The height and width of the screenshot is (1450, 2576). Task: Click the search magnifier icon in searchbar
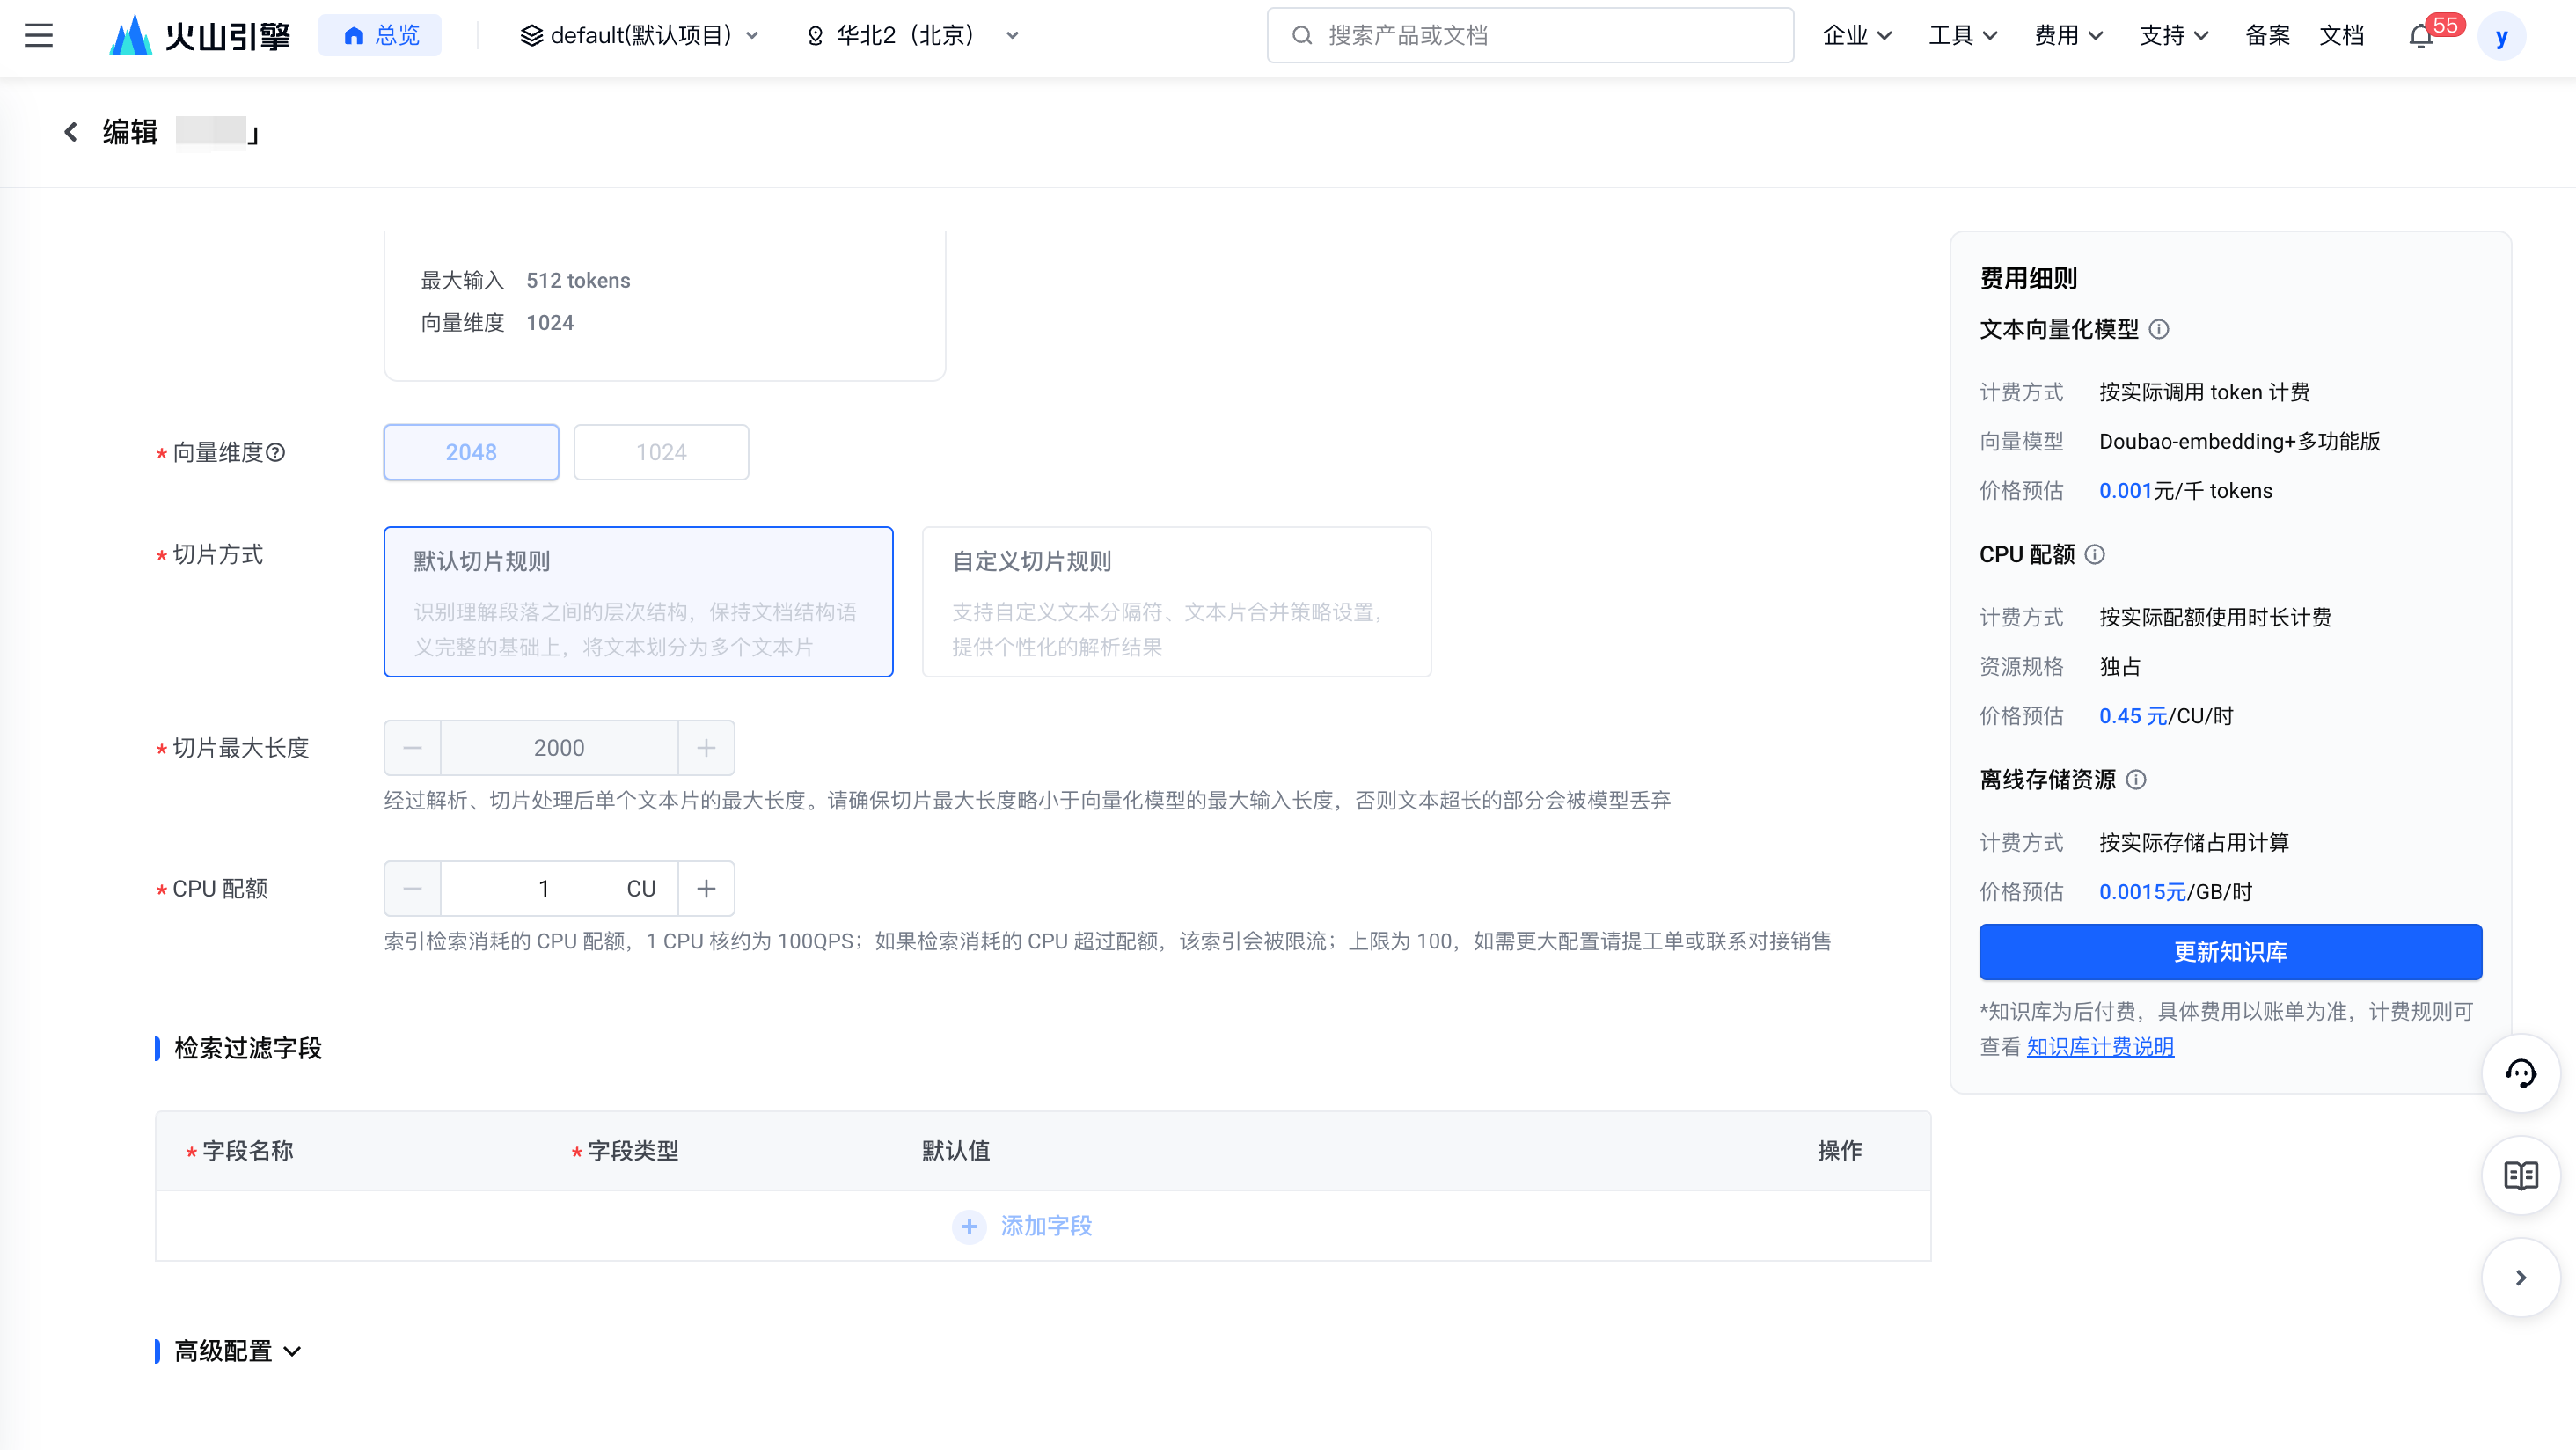click(1302, 35)
